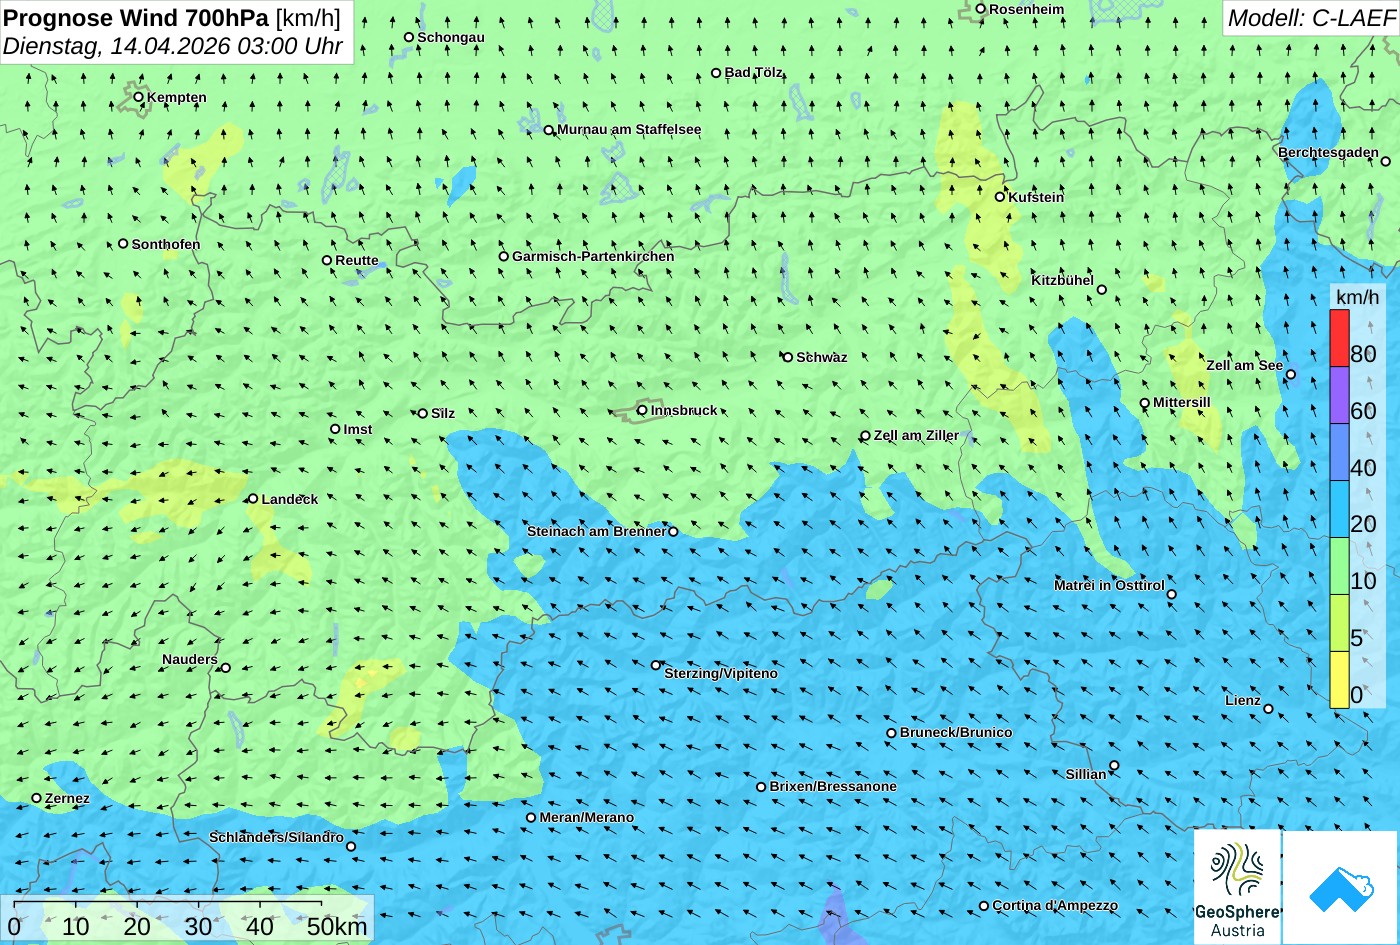
Task: Click the date Dienstag, 14.04.2026 03:00 Uhr
Action: coord(173,46)
